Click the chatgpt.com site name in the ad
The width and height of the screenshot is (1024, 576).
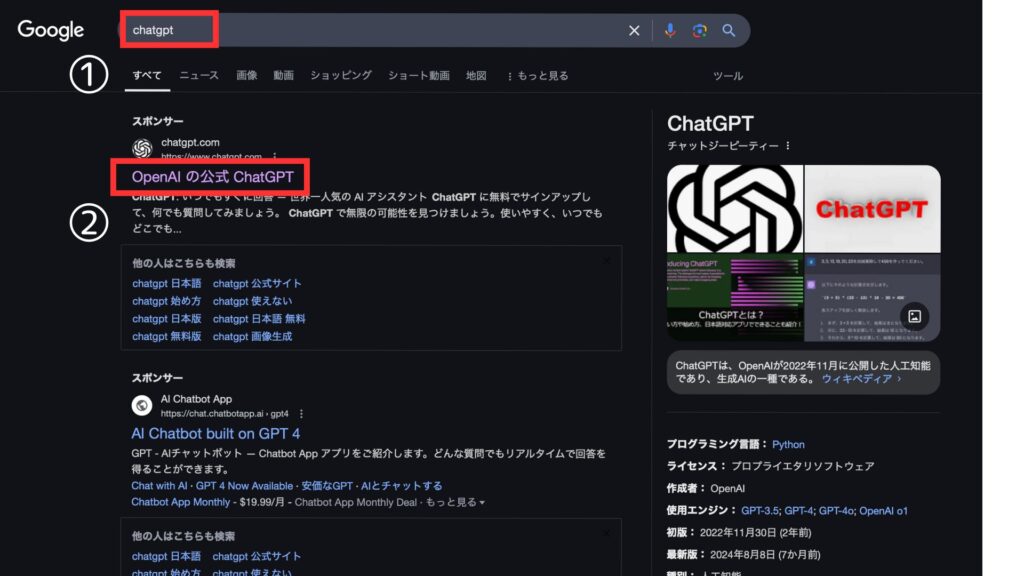click(x=190, y=142)
